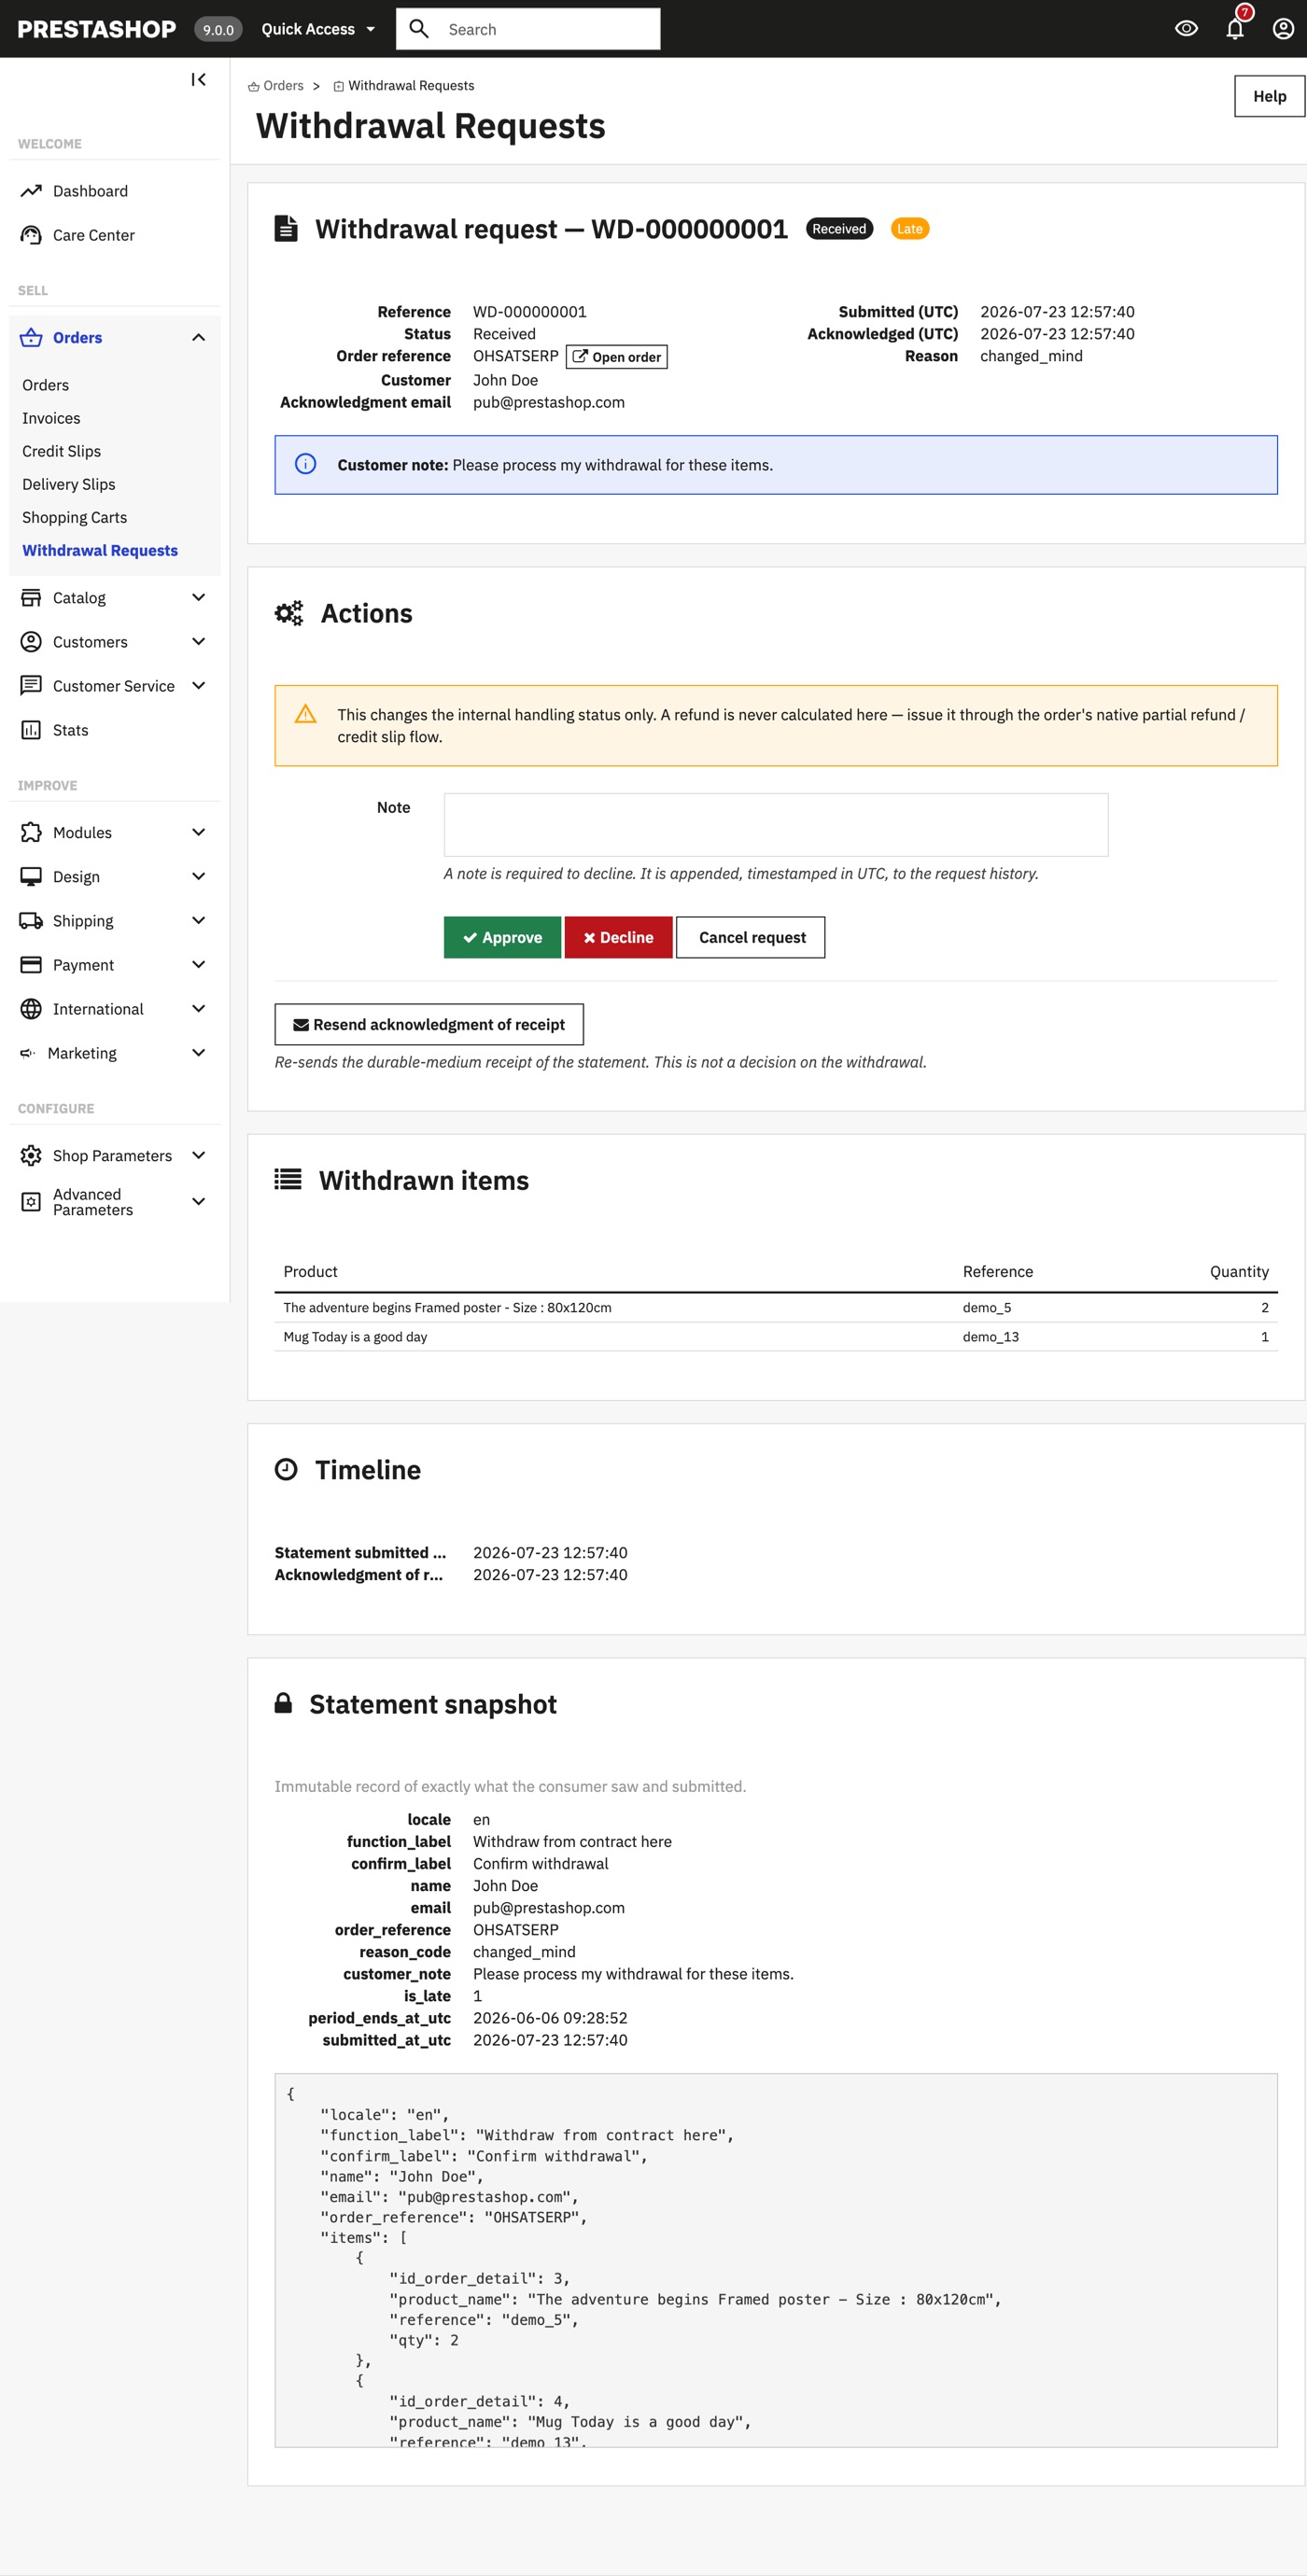
Task: Click the Catalog store icon
Action: [31, 598]
